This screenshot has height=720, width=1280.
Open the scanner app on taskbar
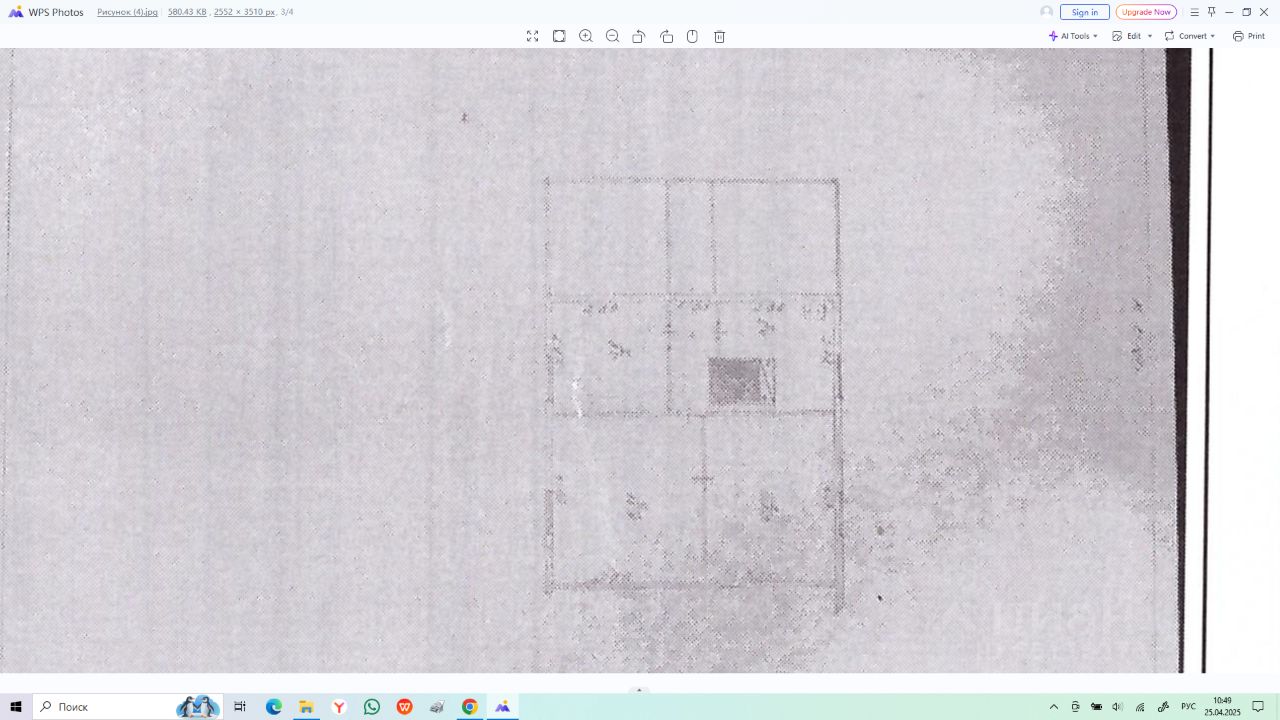437,707
